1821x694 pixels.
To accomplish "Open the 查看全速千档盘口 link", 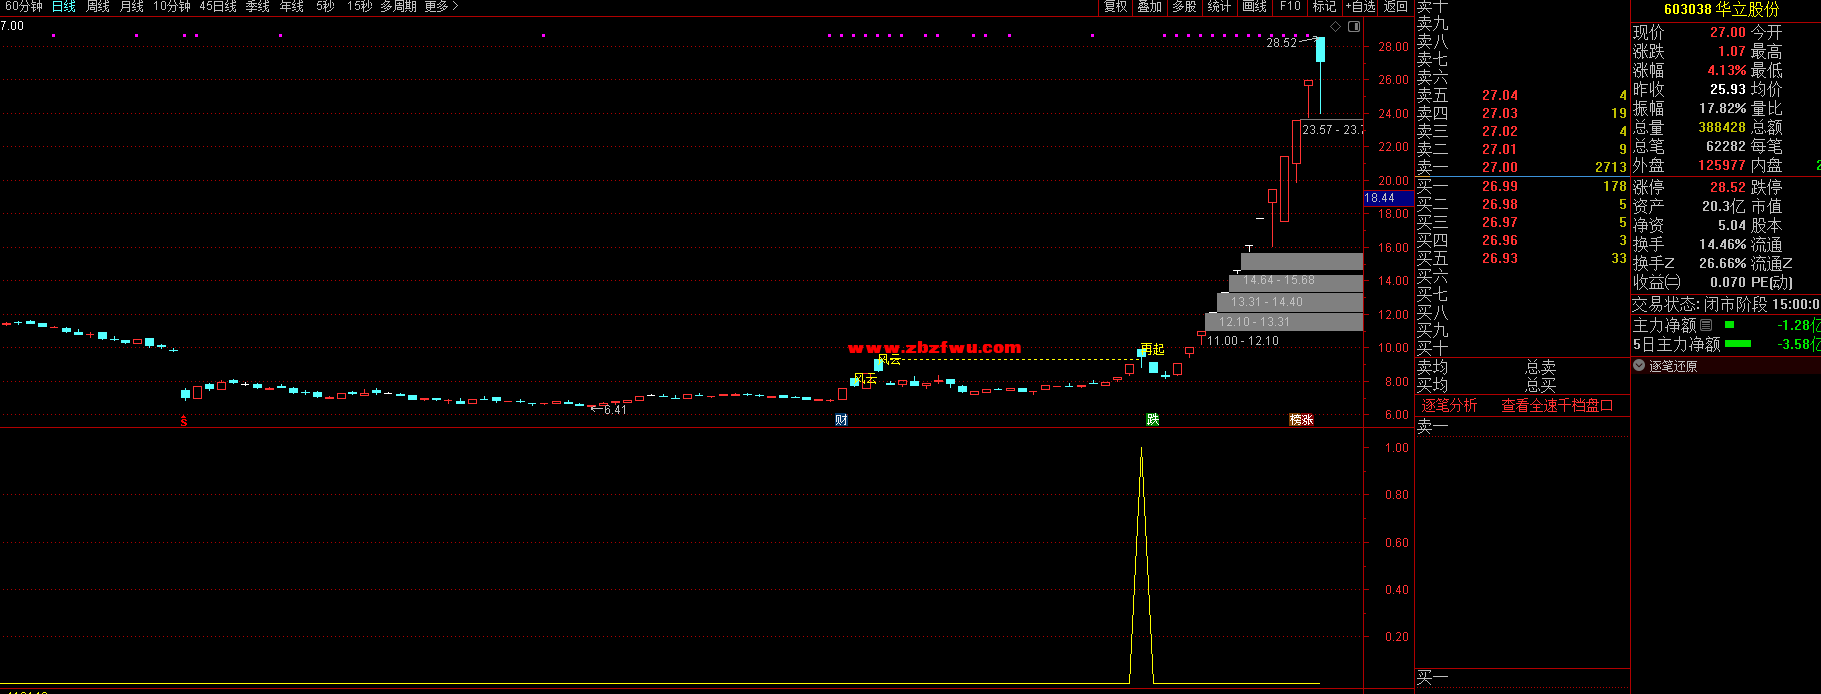I will click(1557, 405).
